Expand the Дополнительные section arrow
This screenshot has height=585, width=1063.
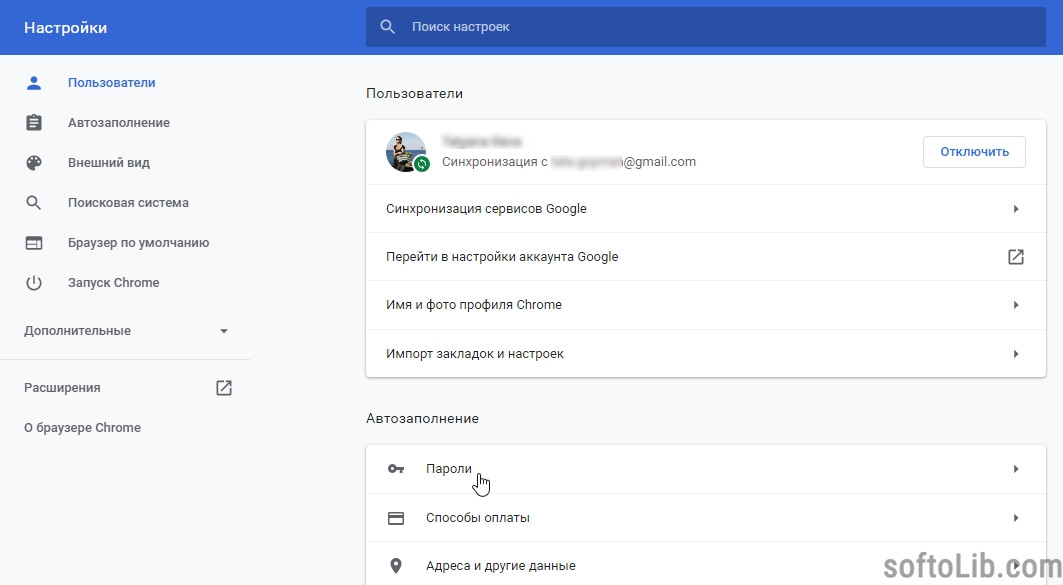point(224,331)
